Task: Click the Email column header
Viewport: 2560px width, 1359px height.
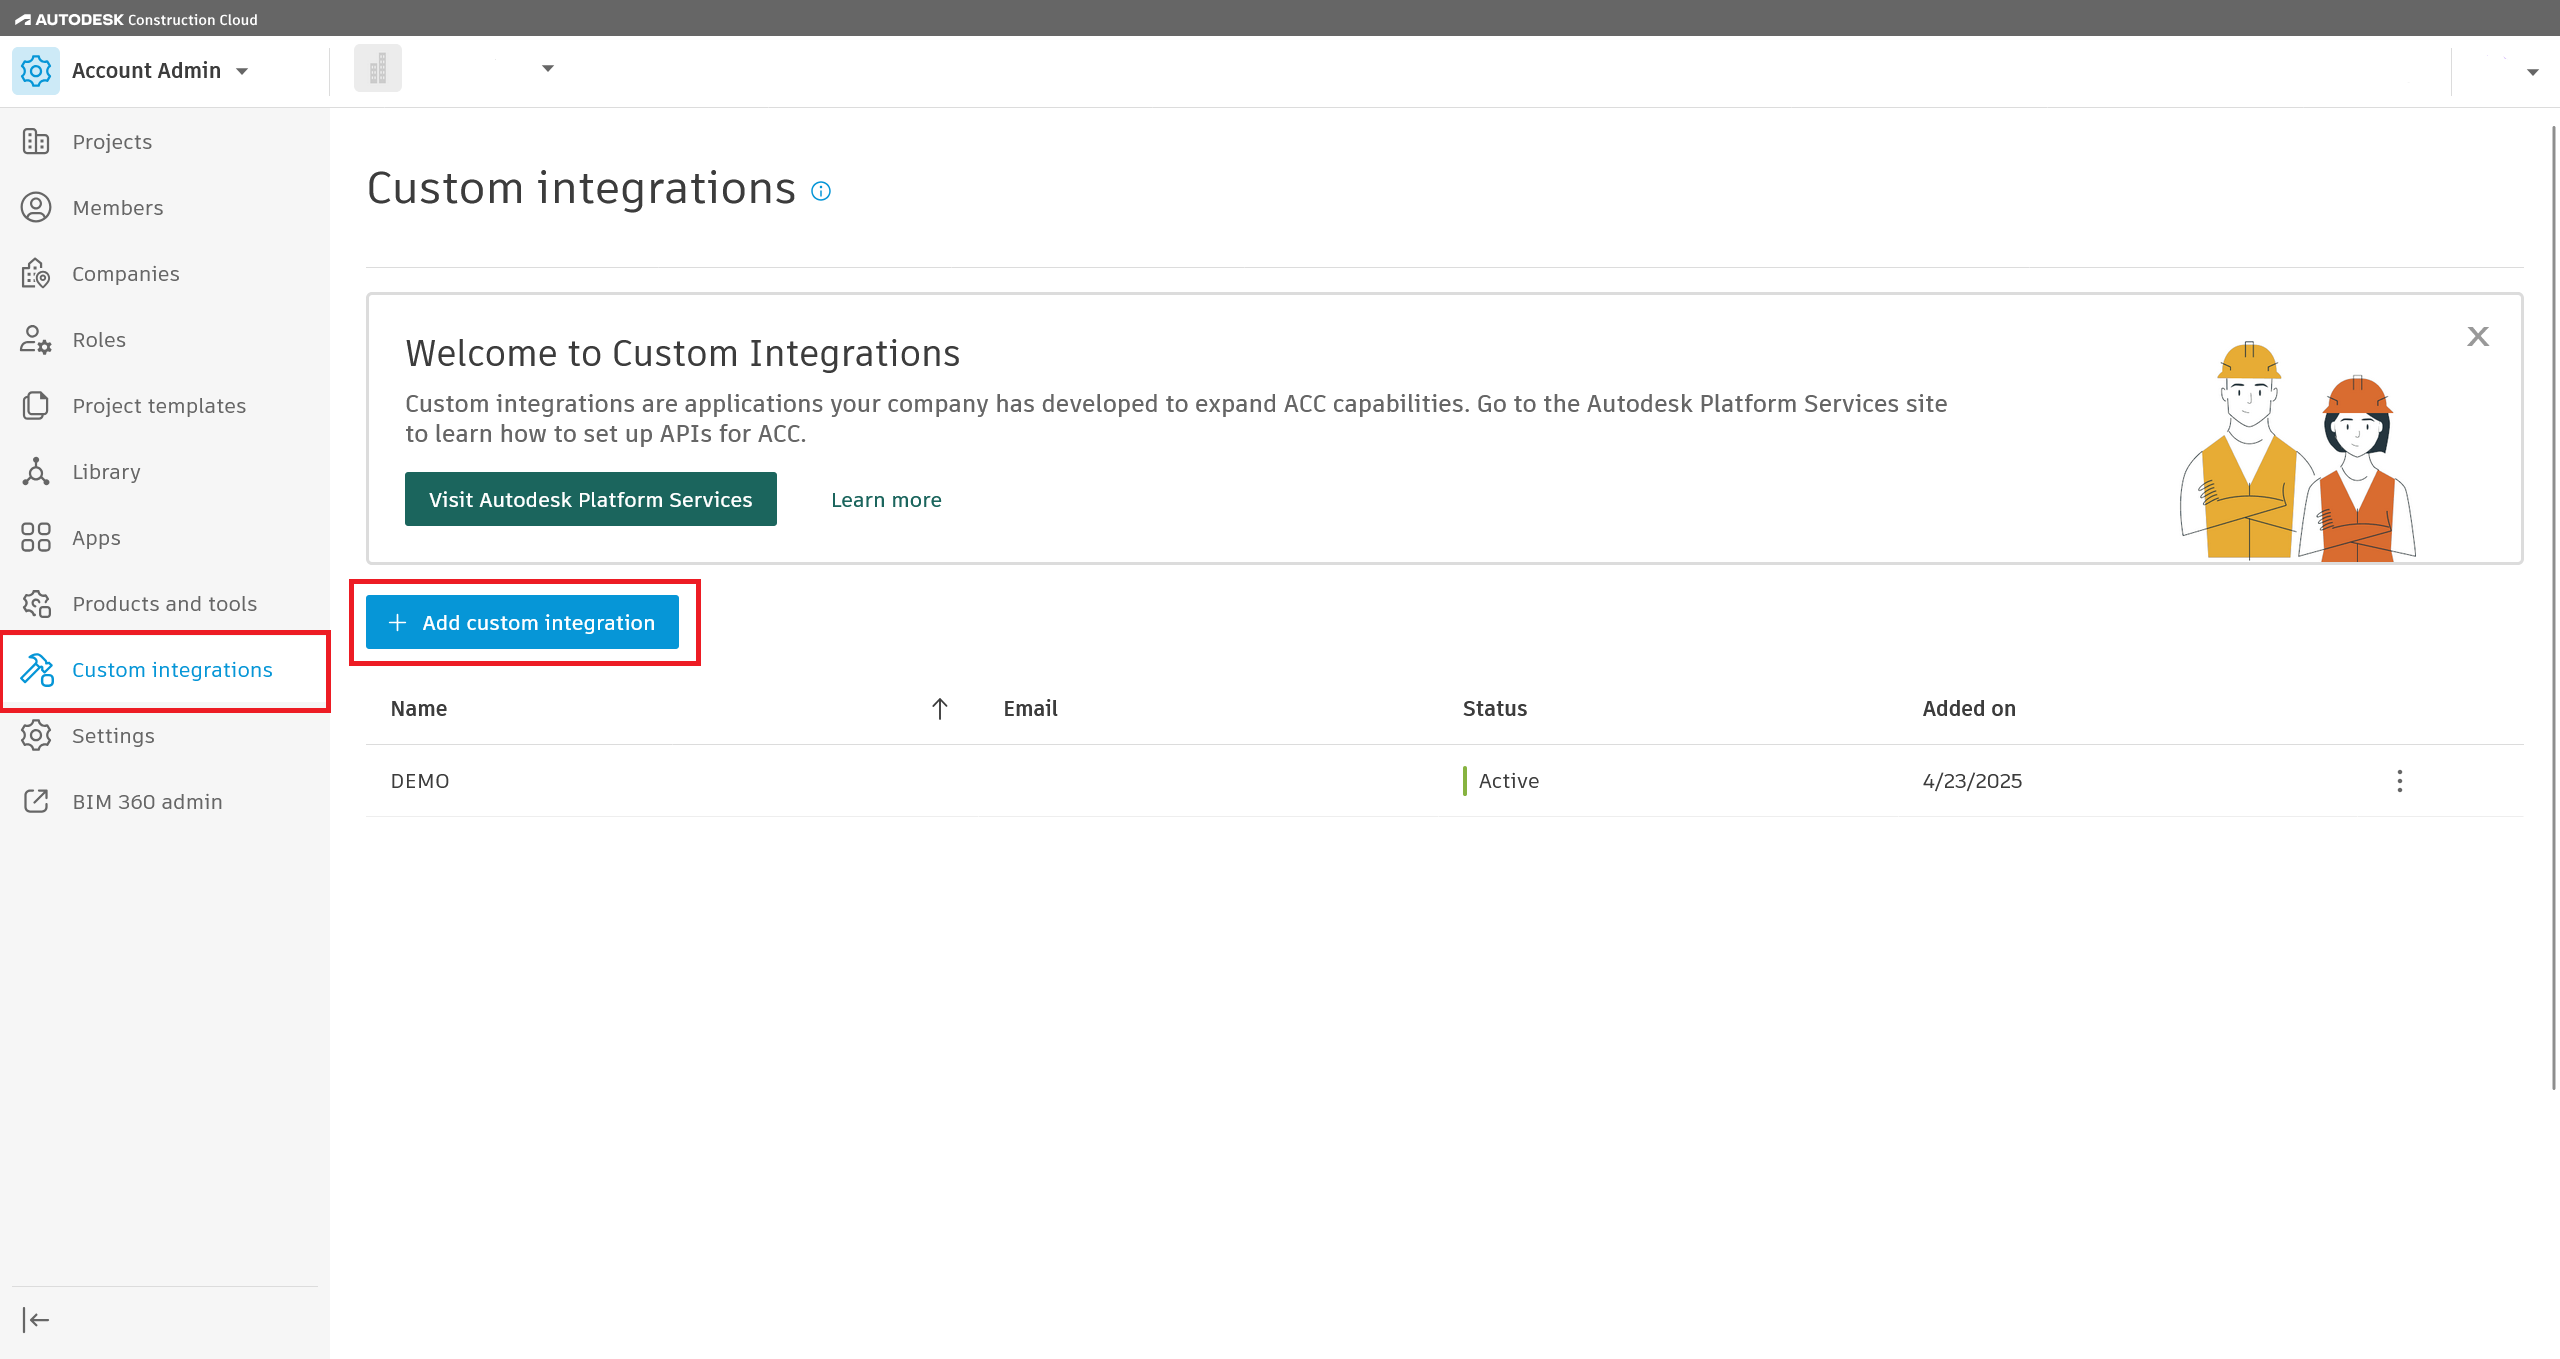Action: click(1030, 709)
